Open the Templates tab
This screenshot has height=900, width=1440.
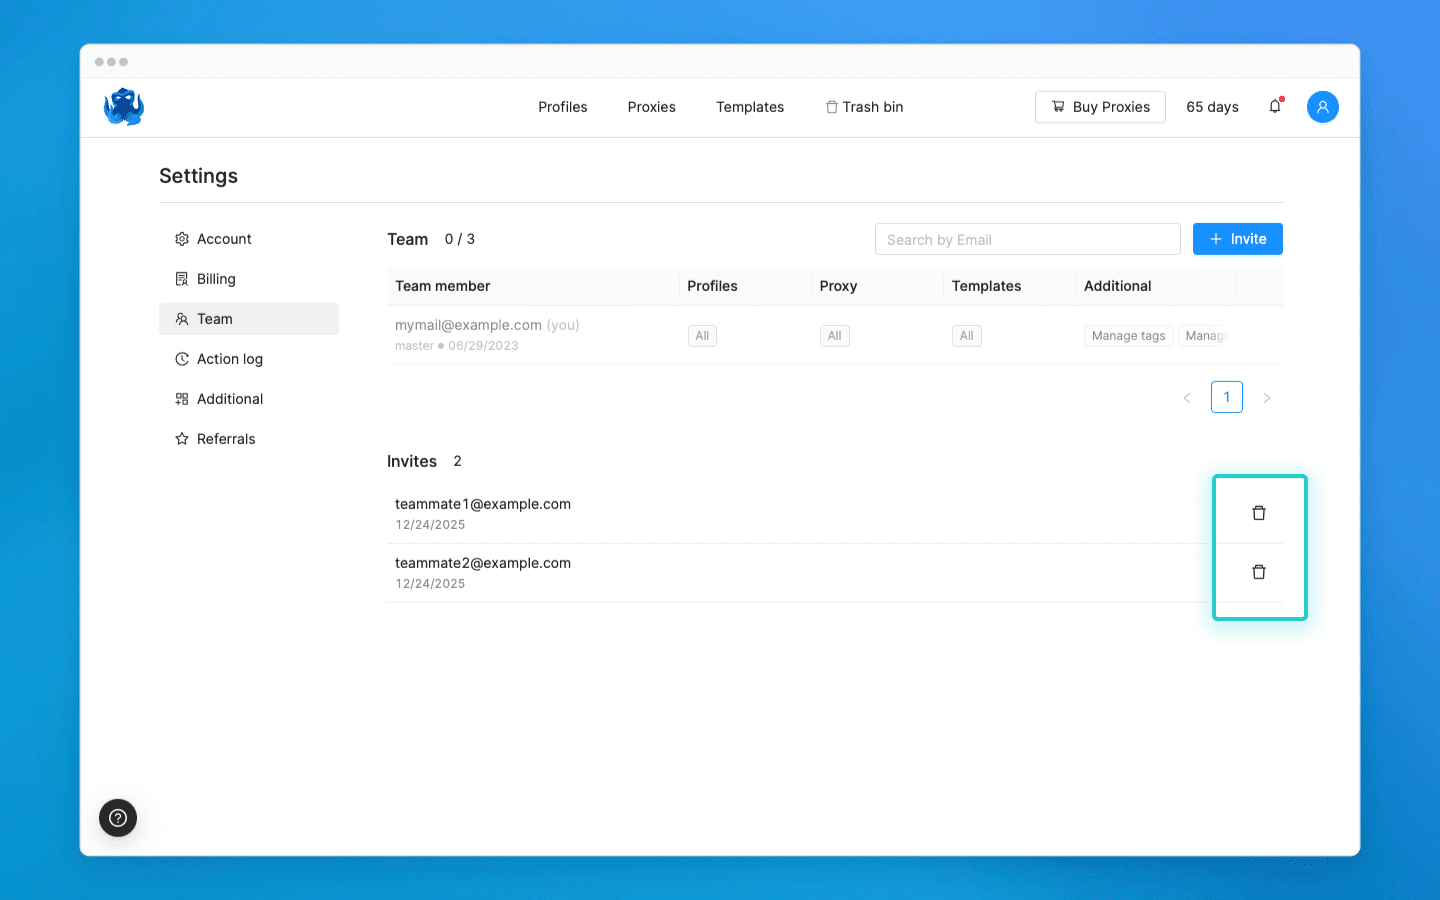750,107
